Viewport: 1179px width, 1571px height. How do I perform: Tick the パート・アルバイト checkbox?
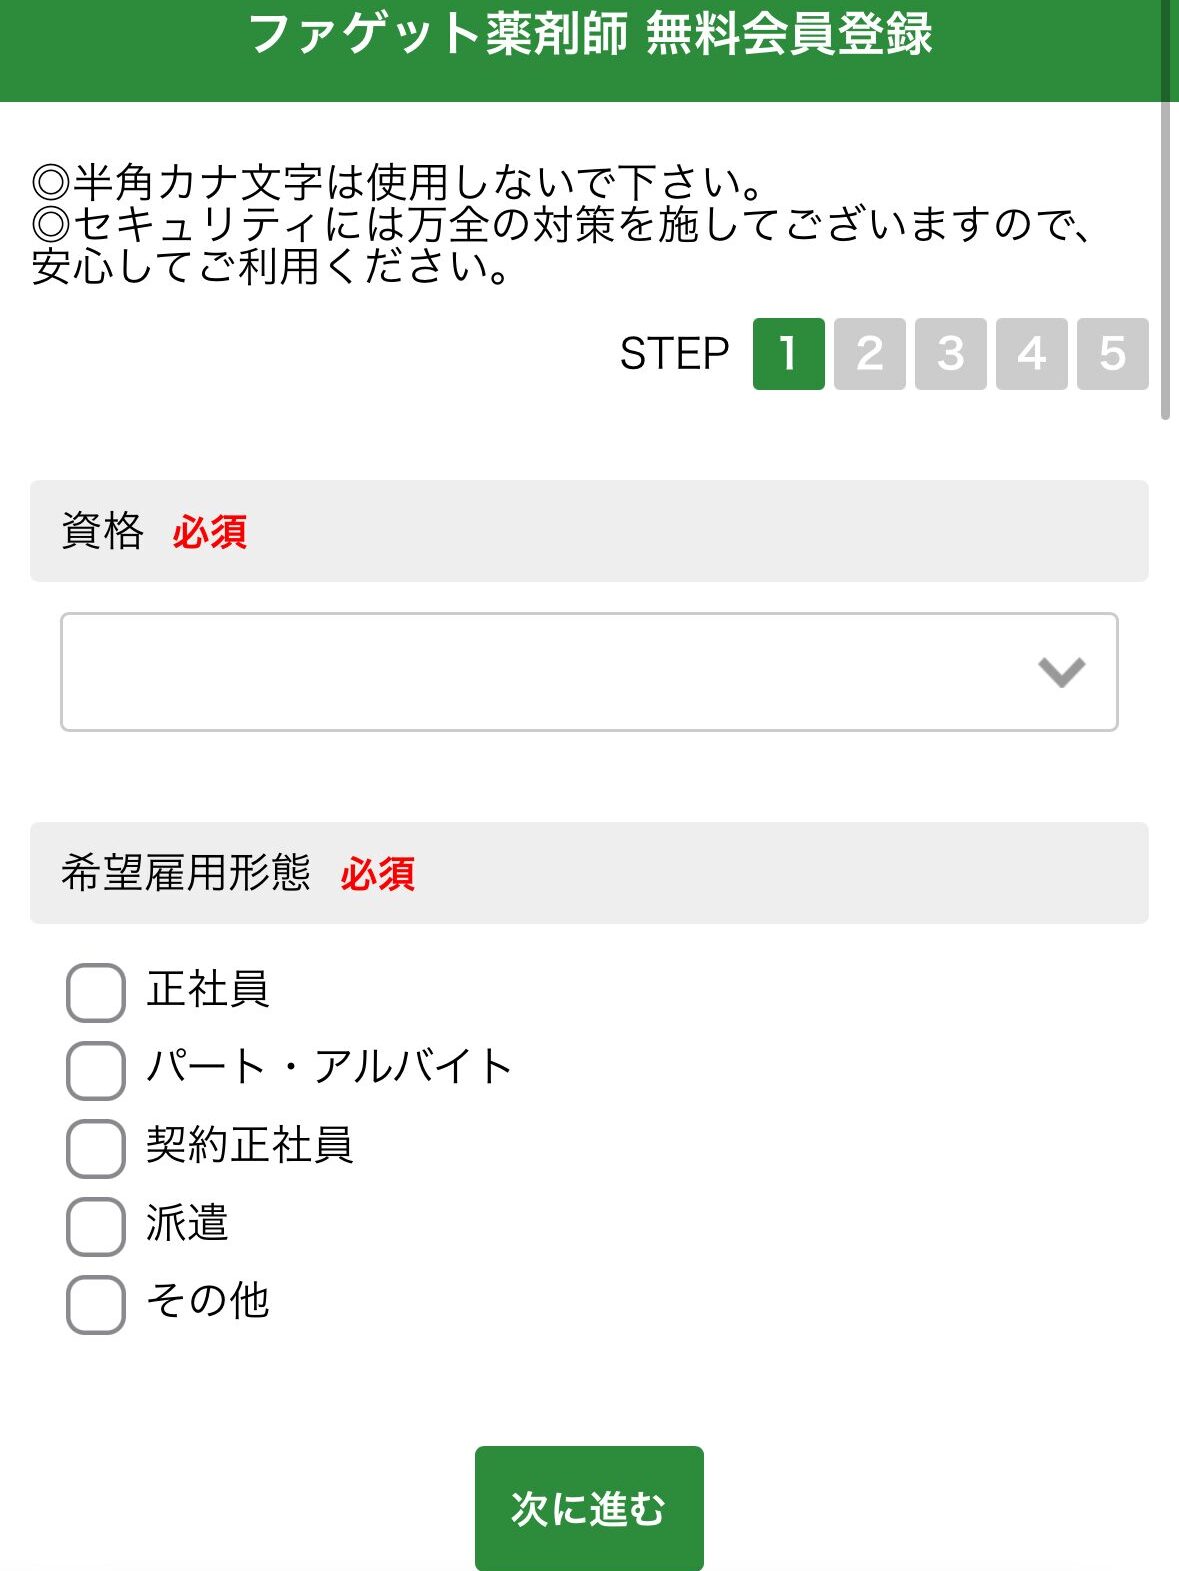96,1070
